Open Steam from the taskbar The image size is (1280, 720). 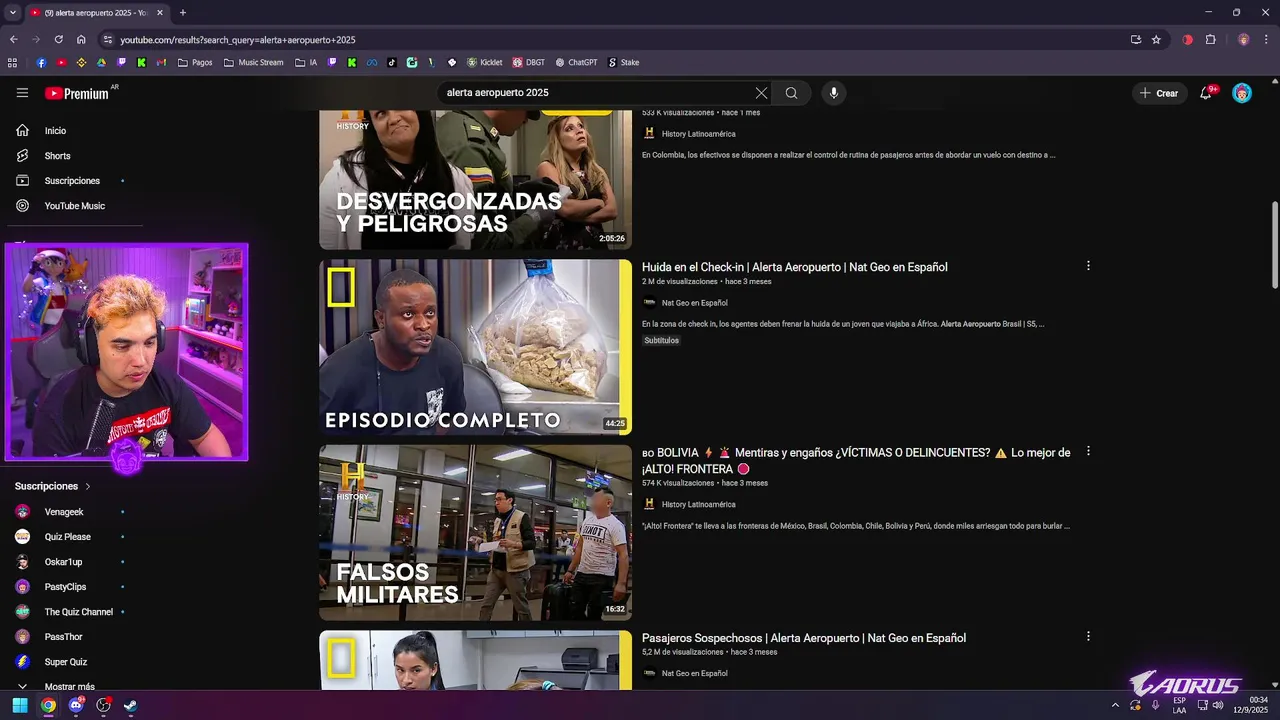131,705
